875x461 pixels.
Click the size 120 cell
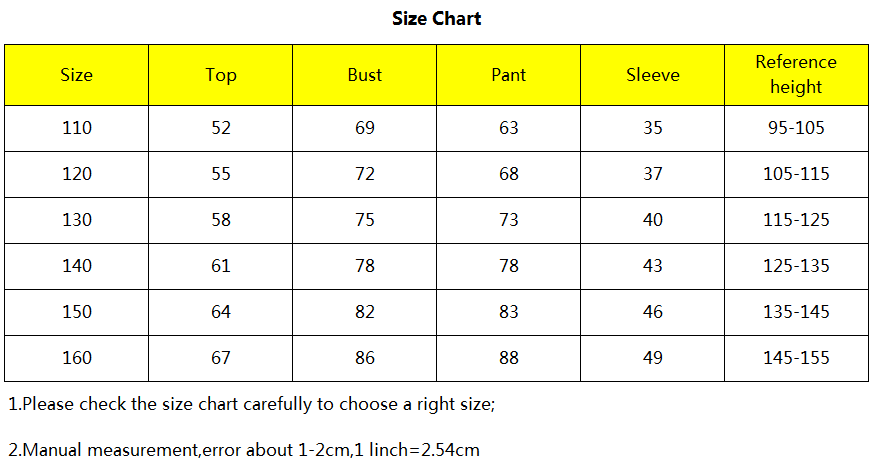point(76,174)
